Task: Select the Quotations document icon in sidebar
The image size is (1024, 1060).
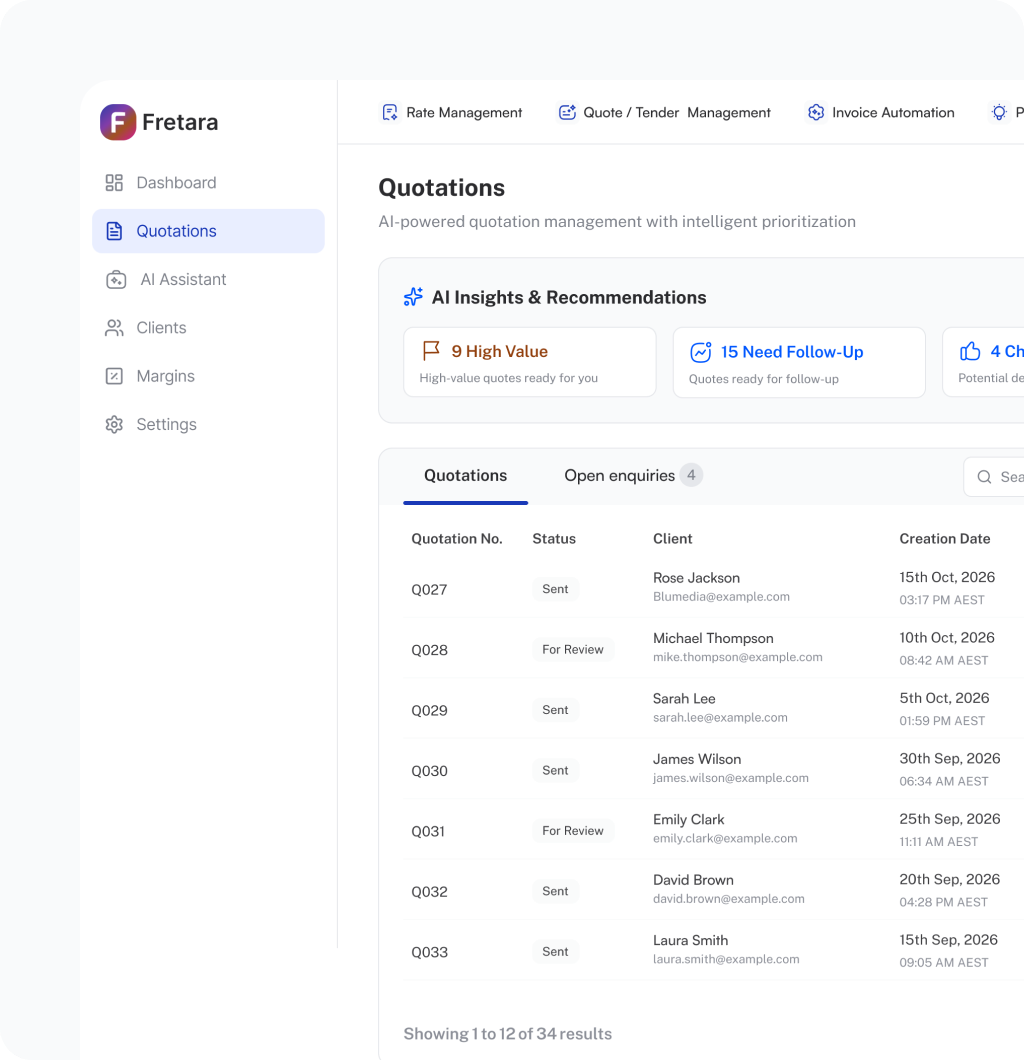Action: click(114, 231)
